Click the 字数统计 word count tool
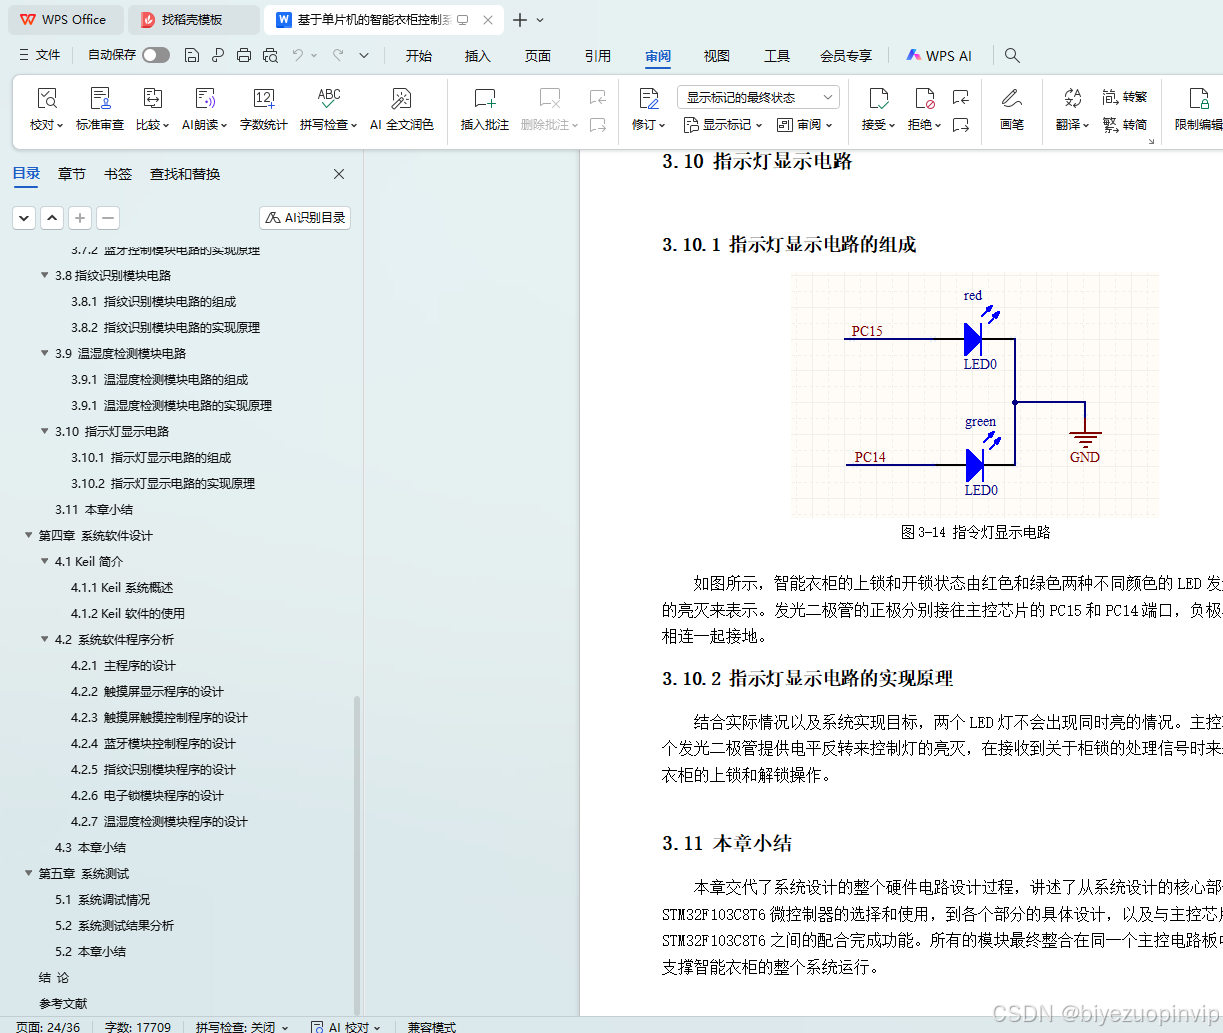The width and height of the screenshot is (1223, 1033). coord(263,110)
